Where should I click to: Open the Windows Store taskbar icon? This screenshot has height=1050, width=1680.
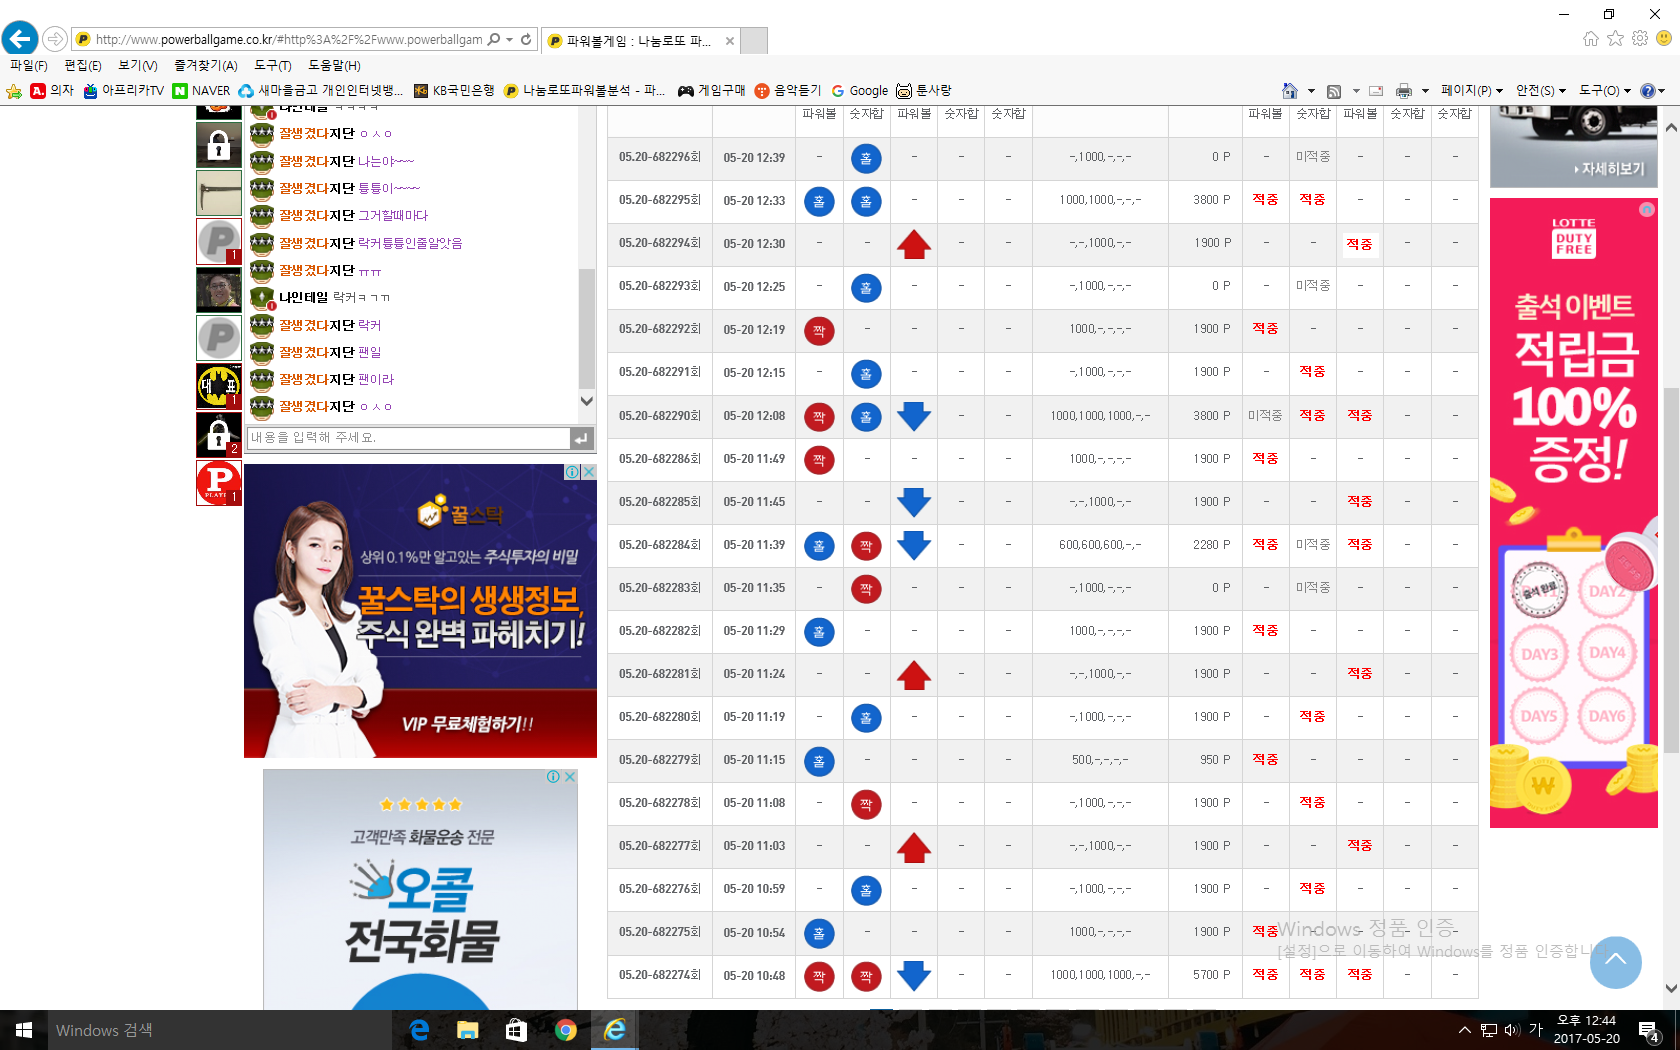tap(516, 1030)
